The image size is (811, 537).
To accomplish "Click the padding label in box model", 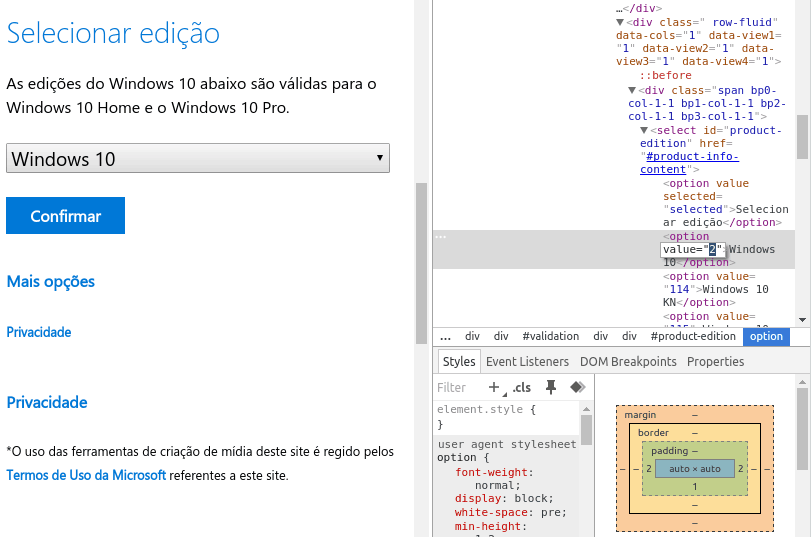I will click(669, 451).
